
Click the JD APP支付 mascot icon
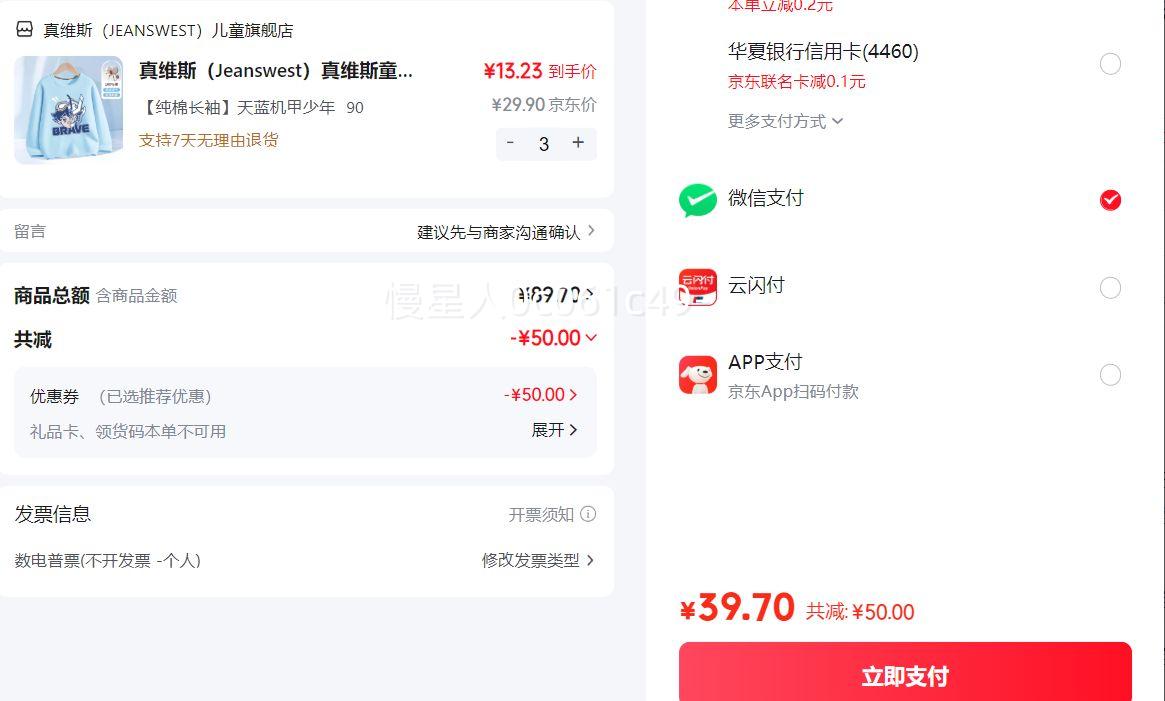point(698,375)
